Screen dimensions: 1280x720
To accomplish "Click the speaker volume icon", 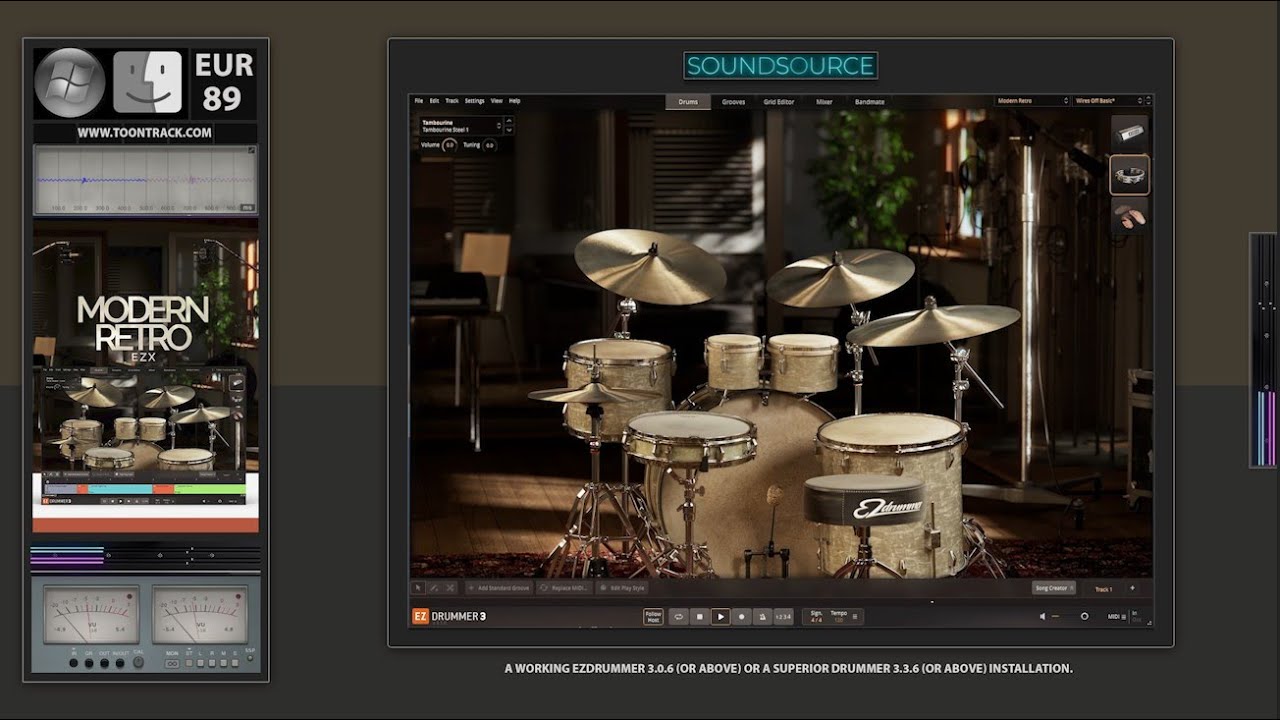I will point(1042,617).
